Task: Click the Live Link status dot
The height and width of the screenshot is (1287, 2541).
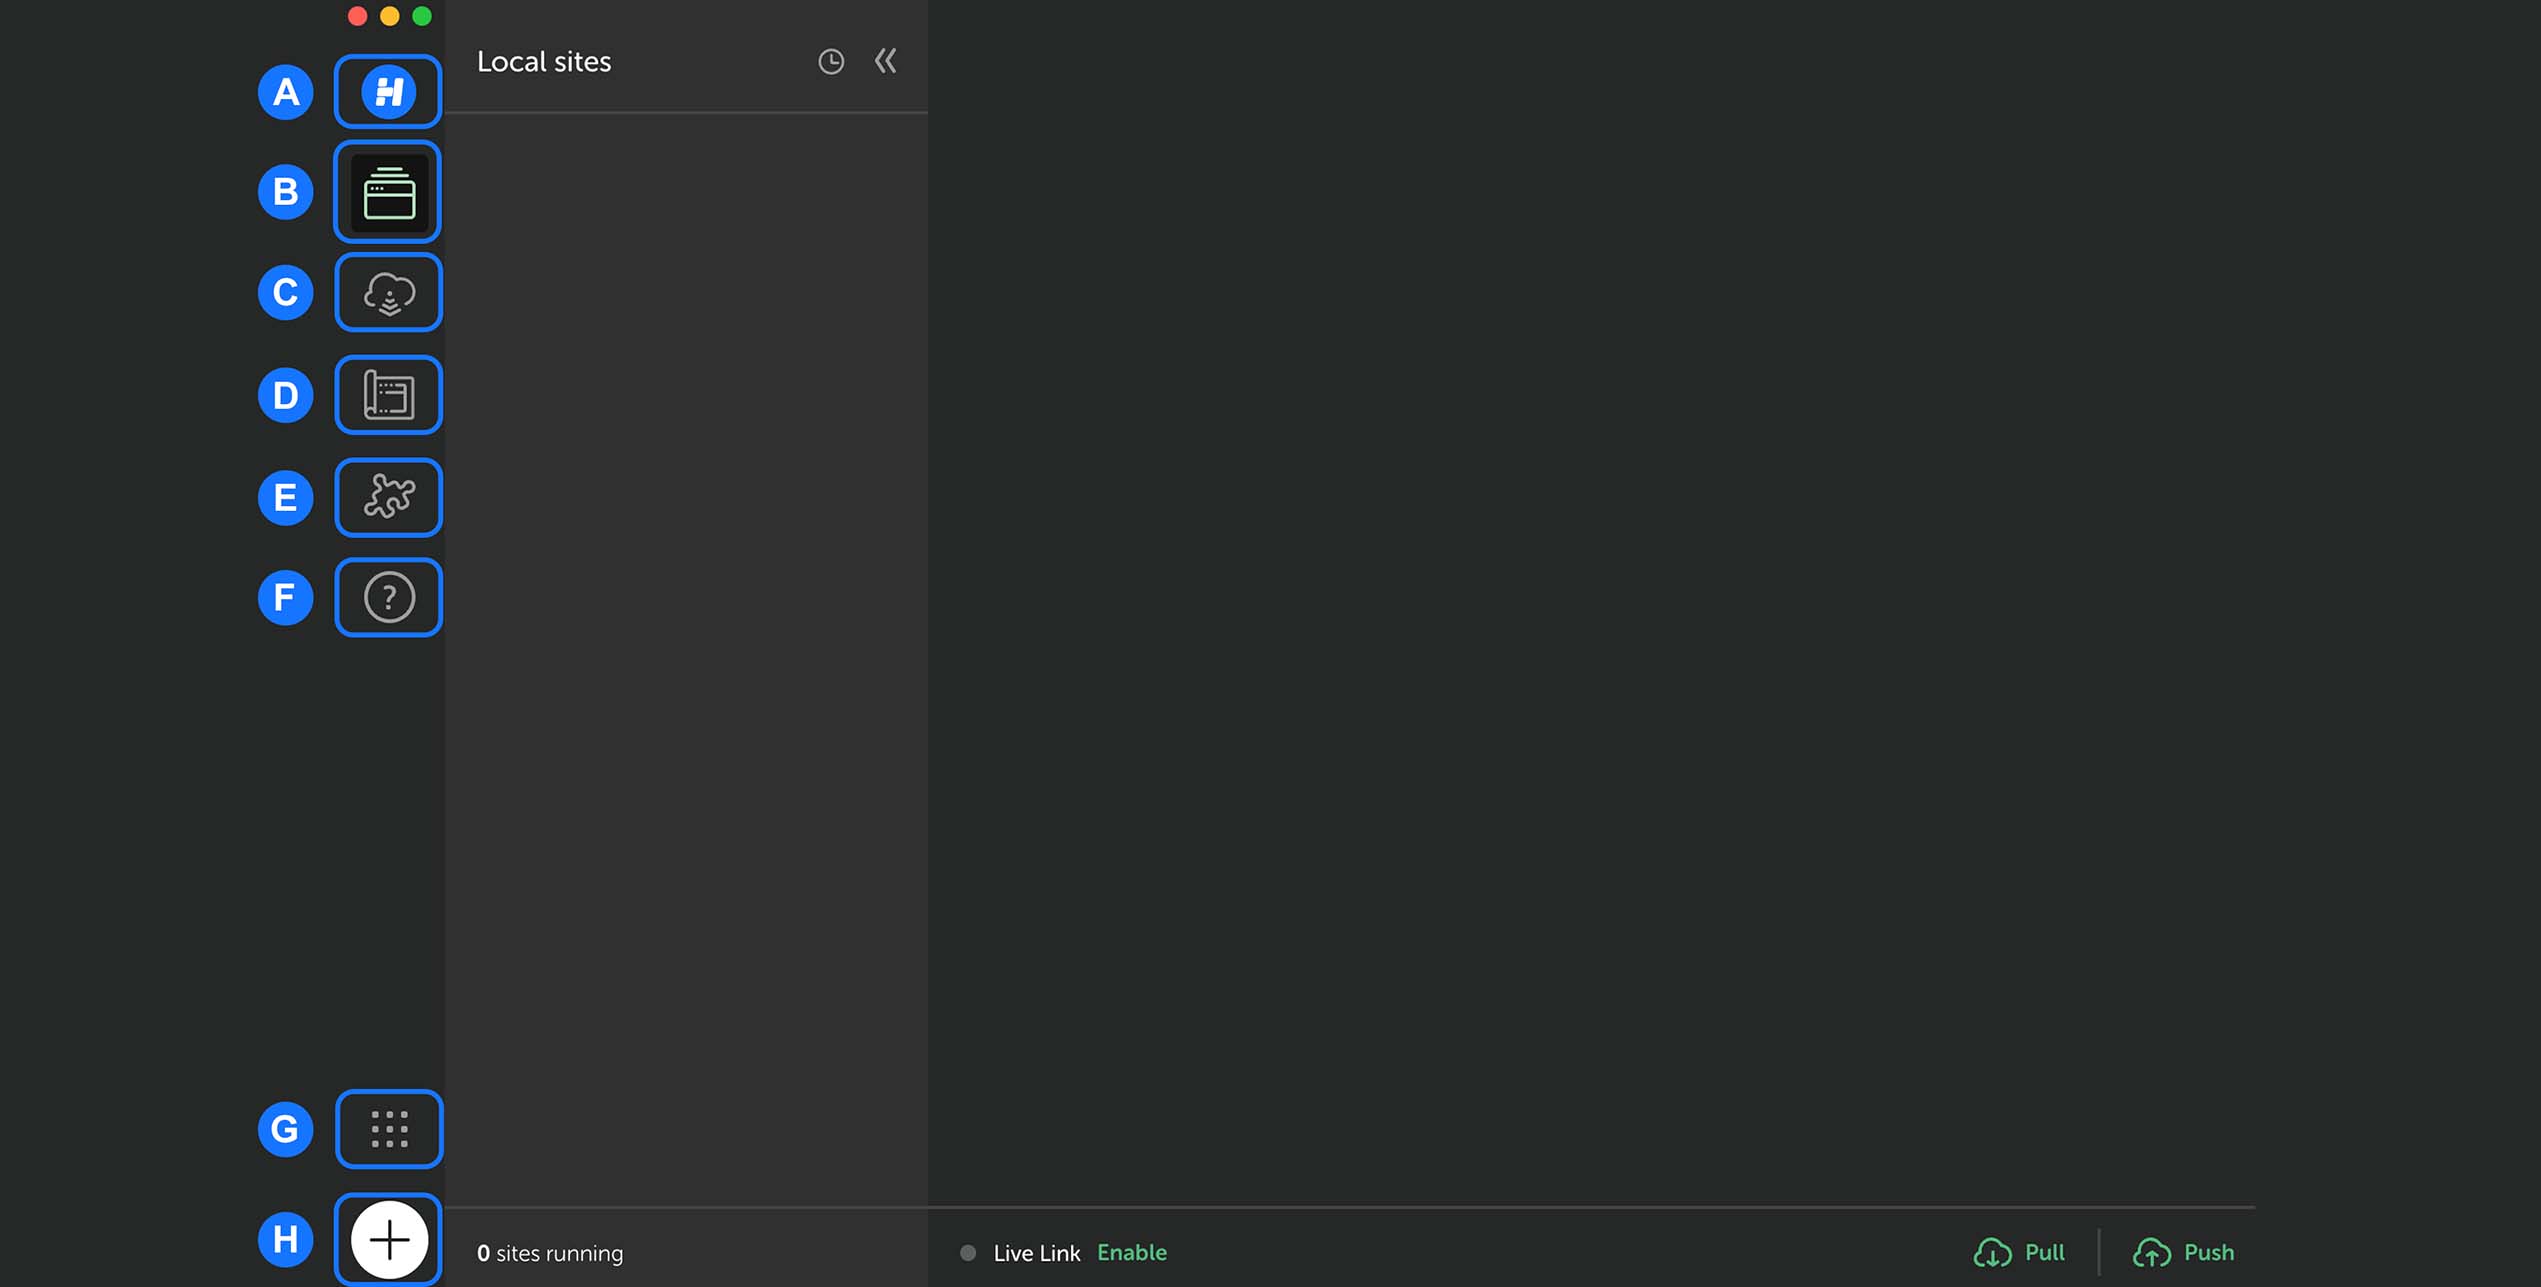Action: click(x=967, y=1252)
